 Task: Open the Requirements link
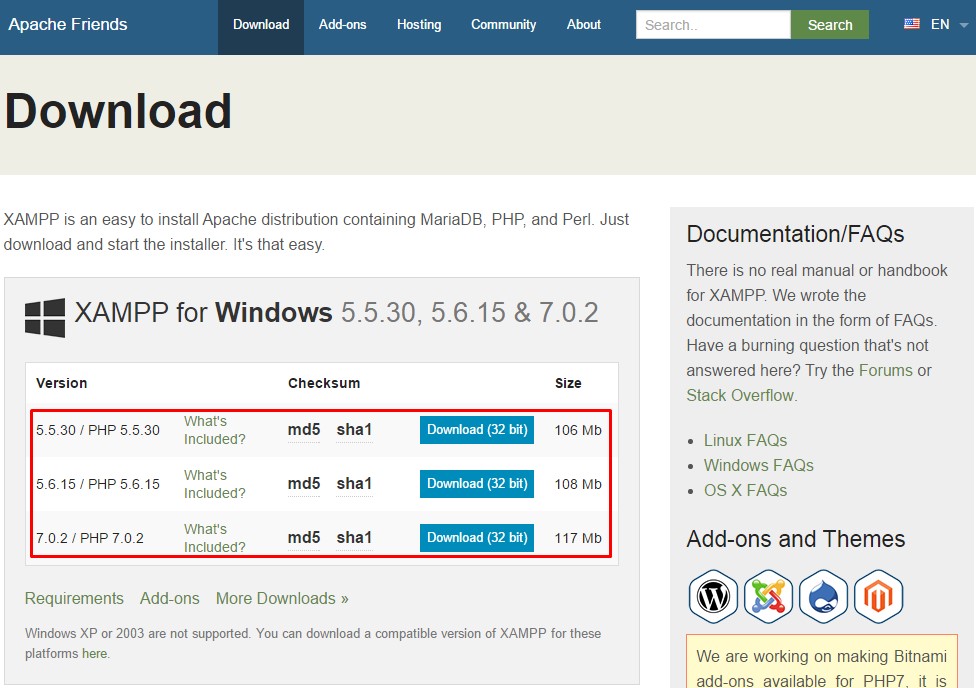click(74, 598)
